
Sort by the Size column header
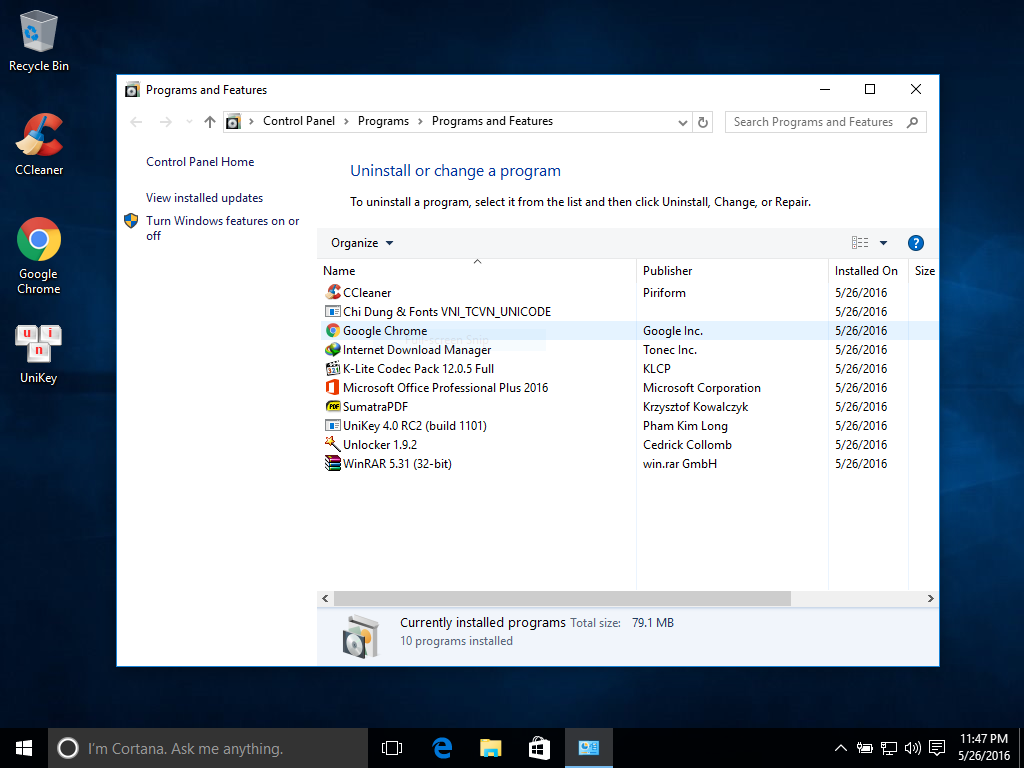923,270
